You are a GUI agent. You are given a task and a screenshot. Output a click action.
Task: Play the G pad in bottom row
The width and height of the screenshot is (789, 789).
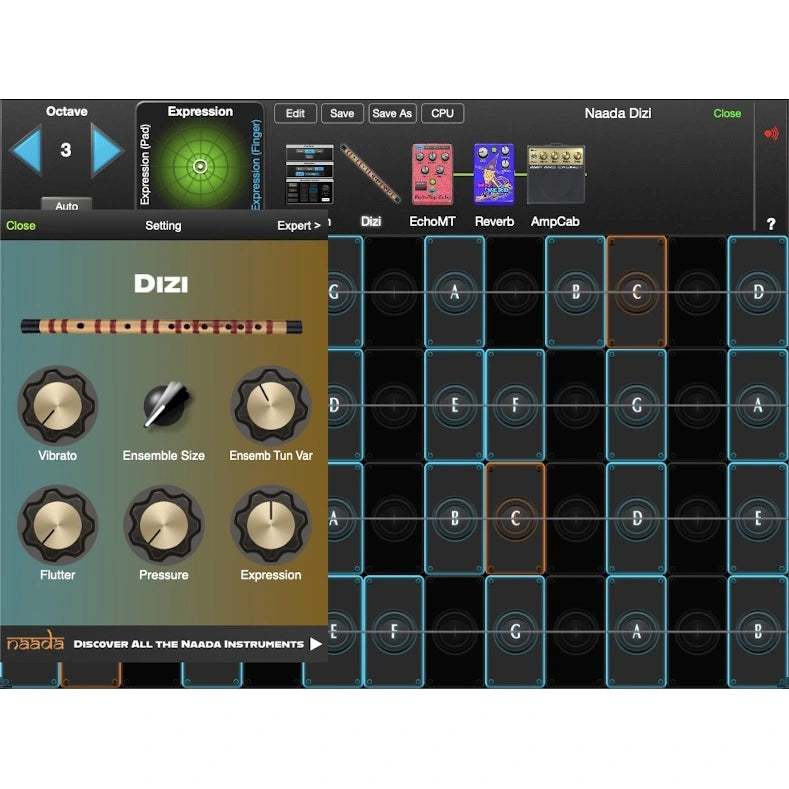tap(515, 632)
